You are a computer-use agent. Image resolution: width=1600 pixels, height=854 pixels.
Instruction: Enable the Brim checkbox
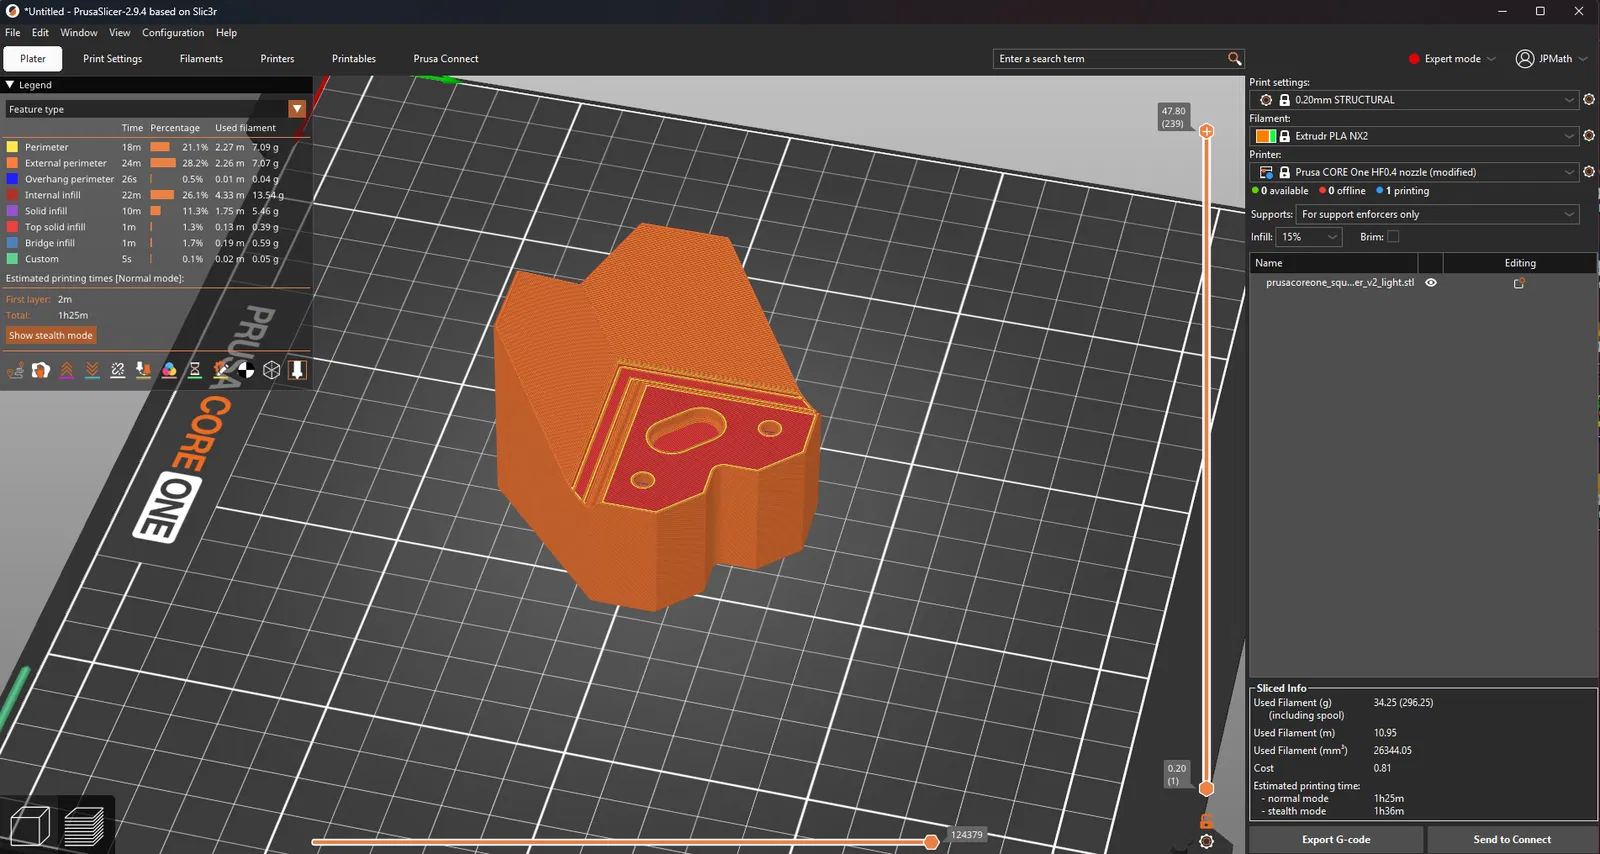click(x=1393, y=237)
